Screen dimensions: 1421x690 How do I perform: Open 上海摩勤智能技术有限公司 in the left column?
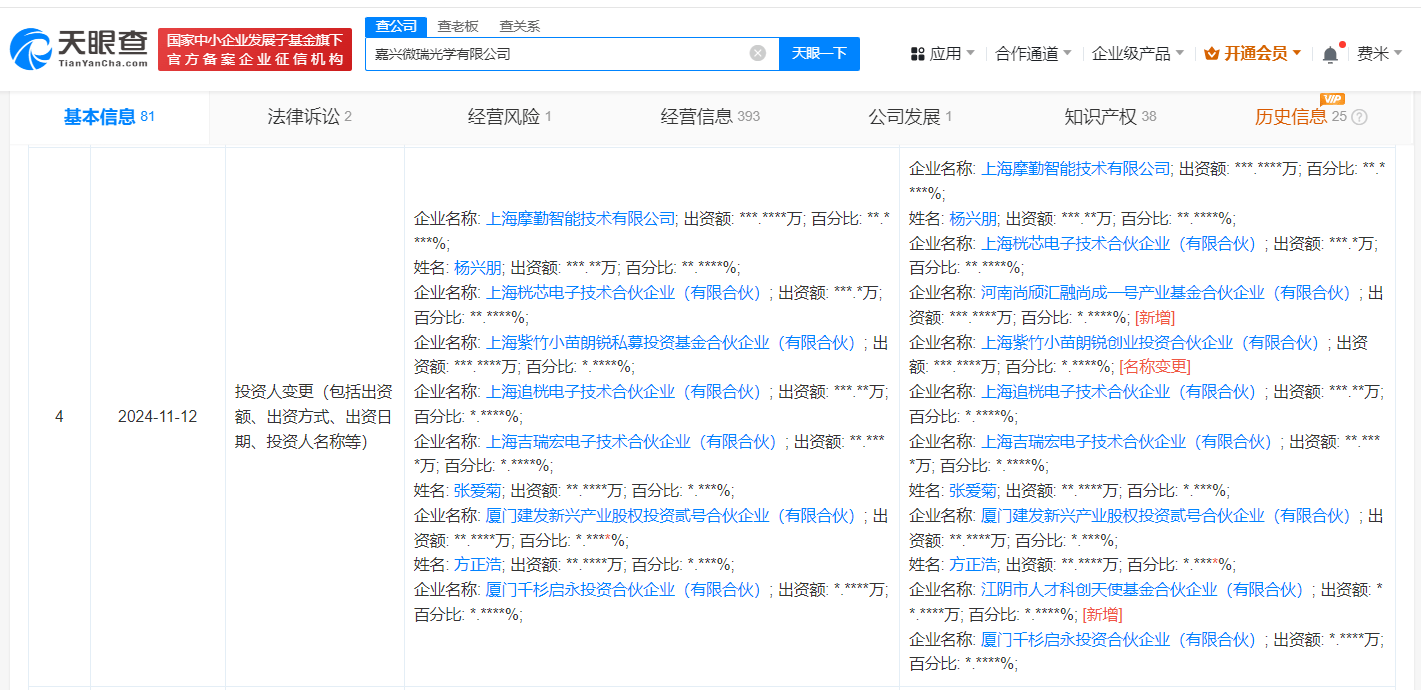(x=580, y=219)
